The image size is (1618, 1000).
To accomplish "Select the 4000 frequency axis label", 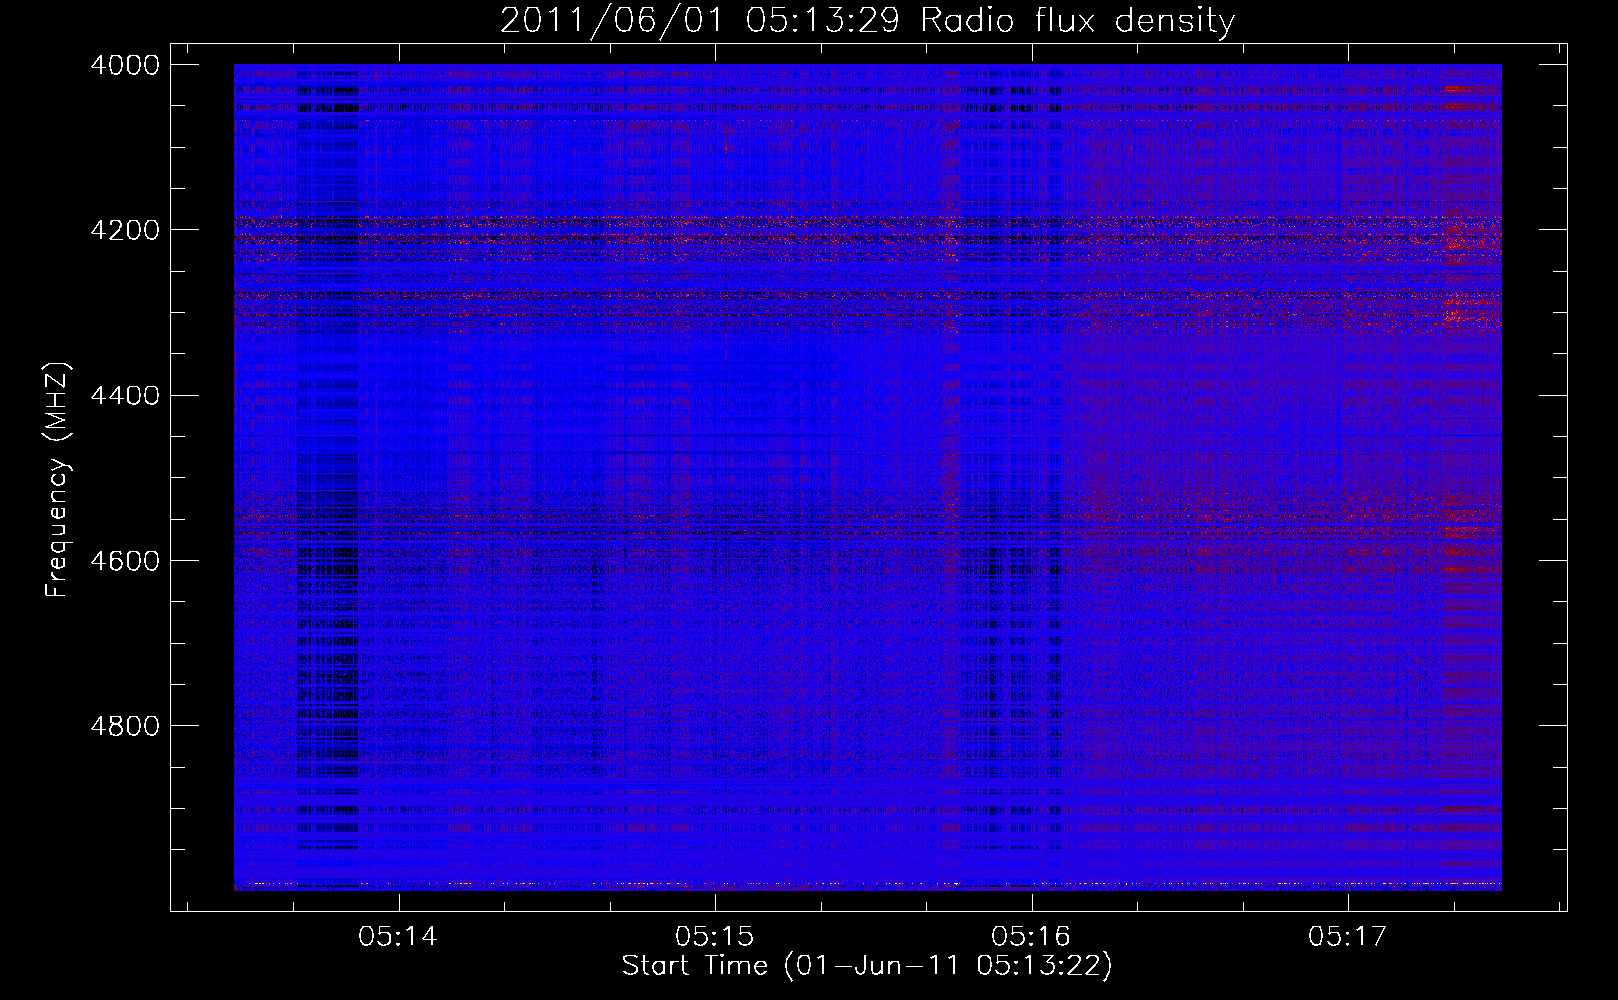I will coord(125,65).
